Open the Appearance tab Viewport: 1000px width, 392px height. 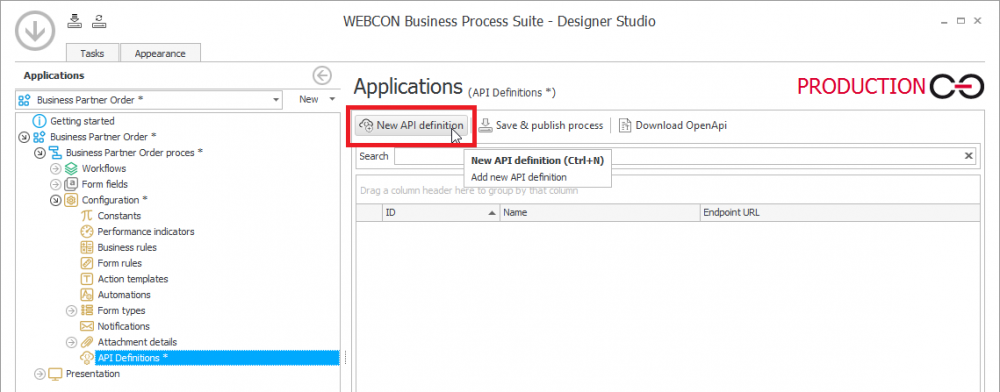click(160, 54)
